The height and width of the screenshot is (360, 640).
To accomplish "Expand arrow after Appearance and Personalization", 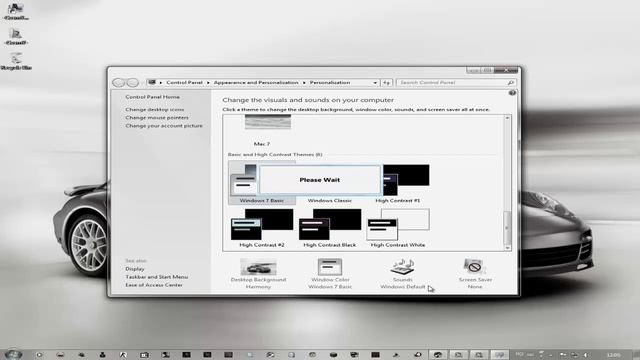I will [304, 82].
